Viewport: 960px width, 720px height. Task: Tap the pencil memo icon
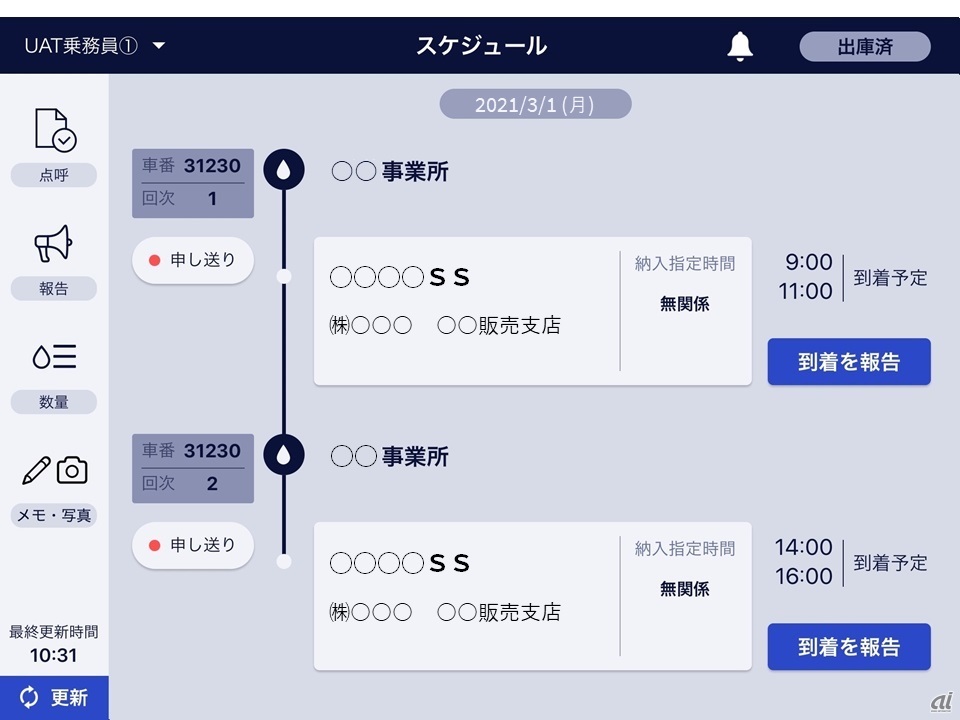(36, 470)
